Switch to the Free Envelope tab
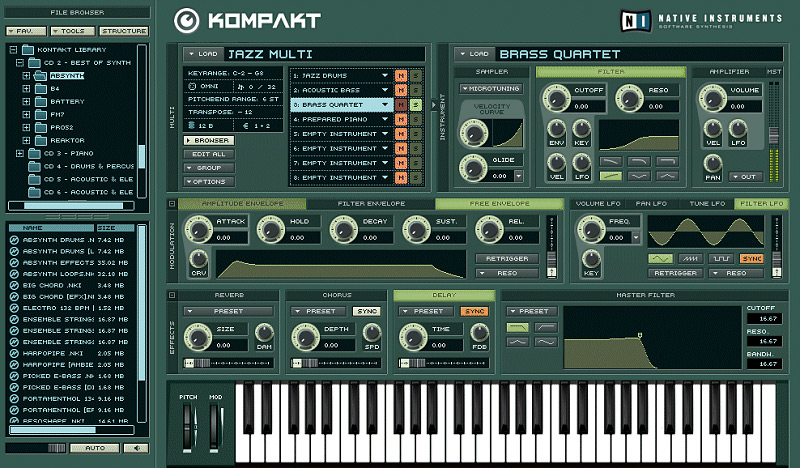 click(499, 204)
